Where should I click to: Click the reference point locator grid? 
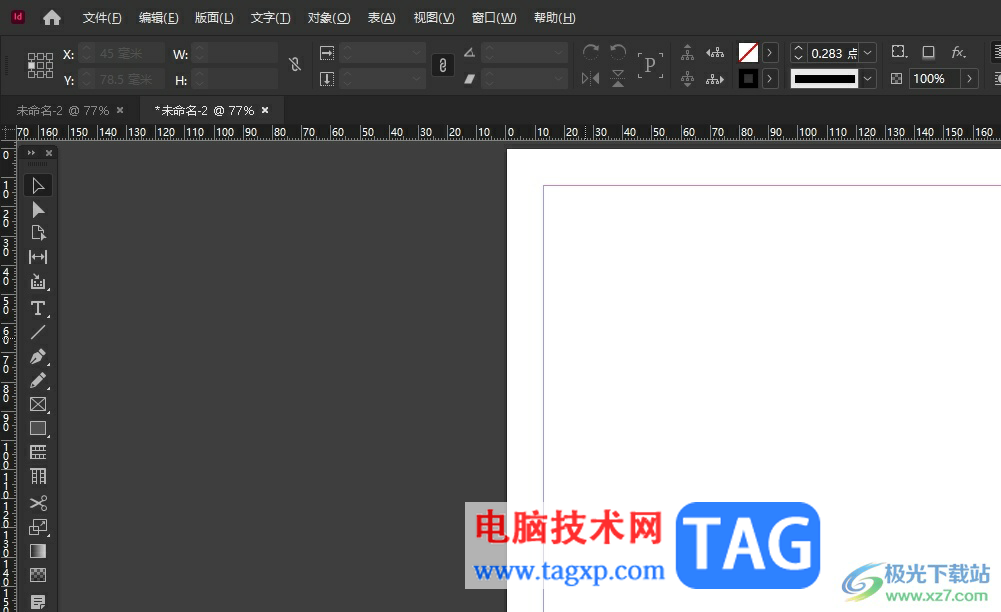coord(40,65)
